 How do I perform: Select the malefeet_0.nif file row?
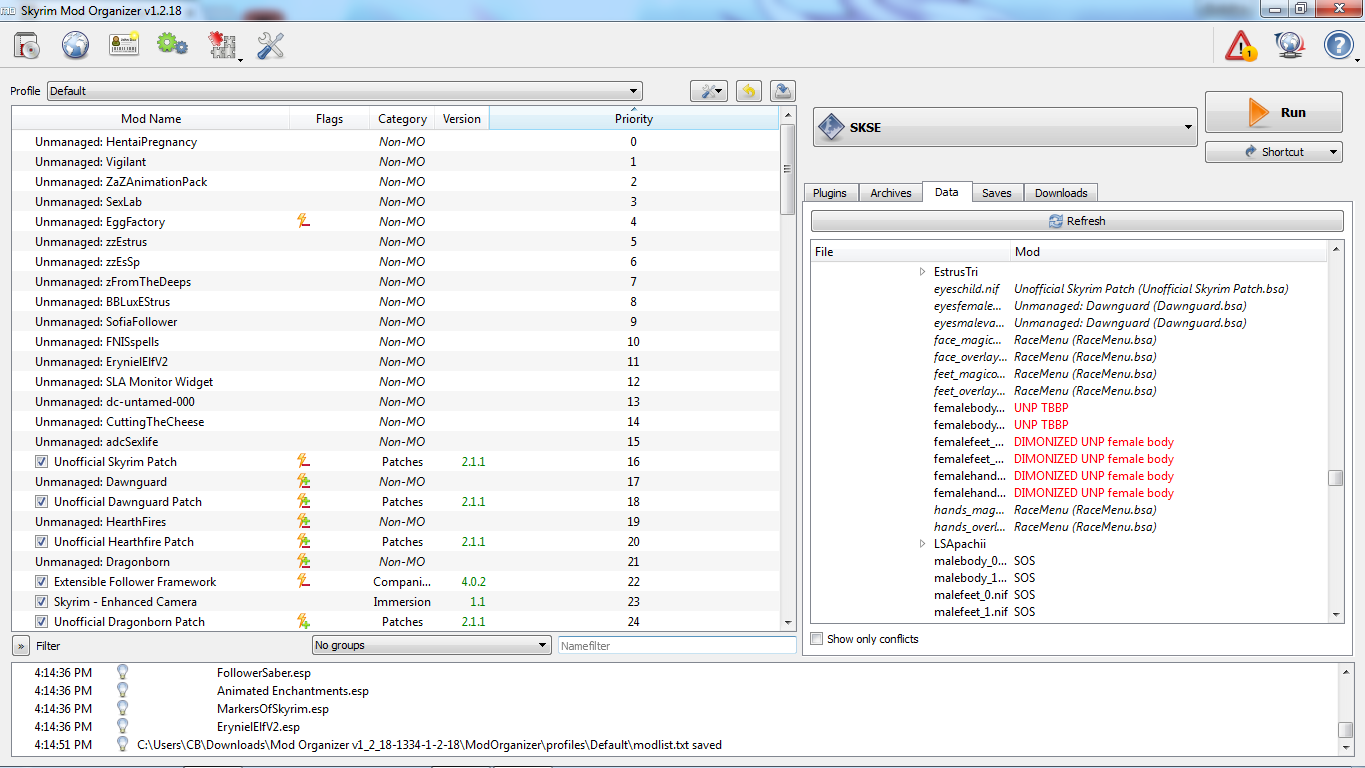tap(1070, 595)
